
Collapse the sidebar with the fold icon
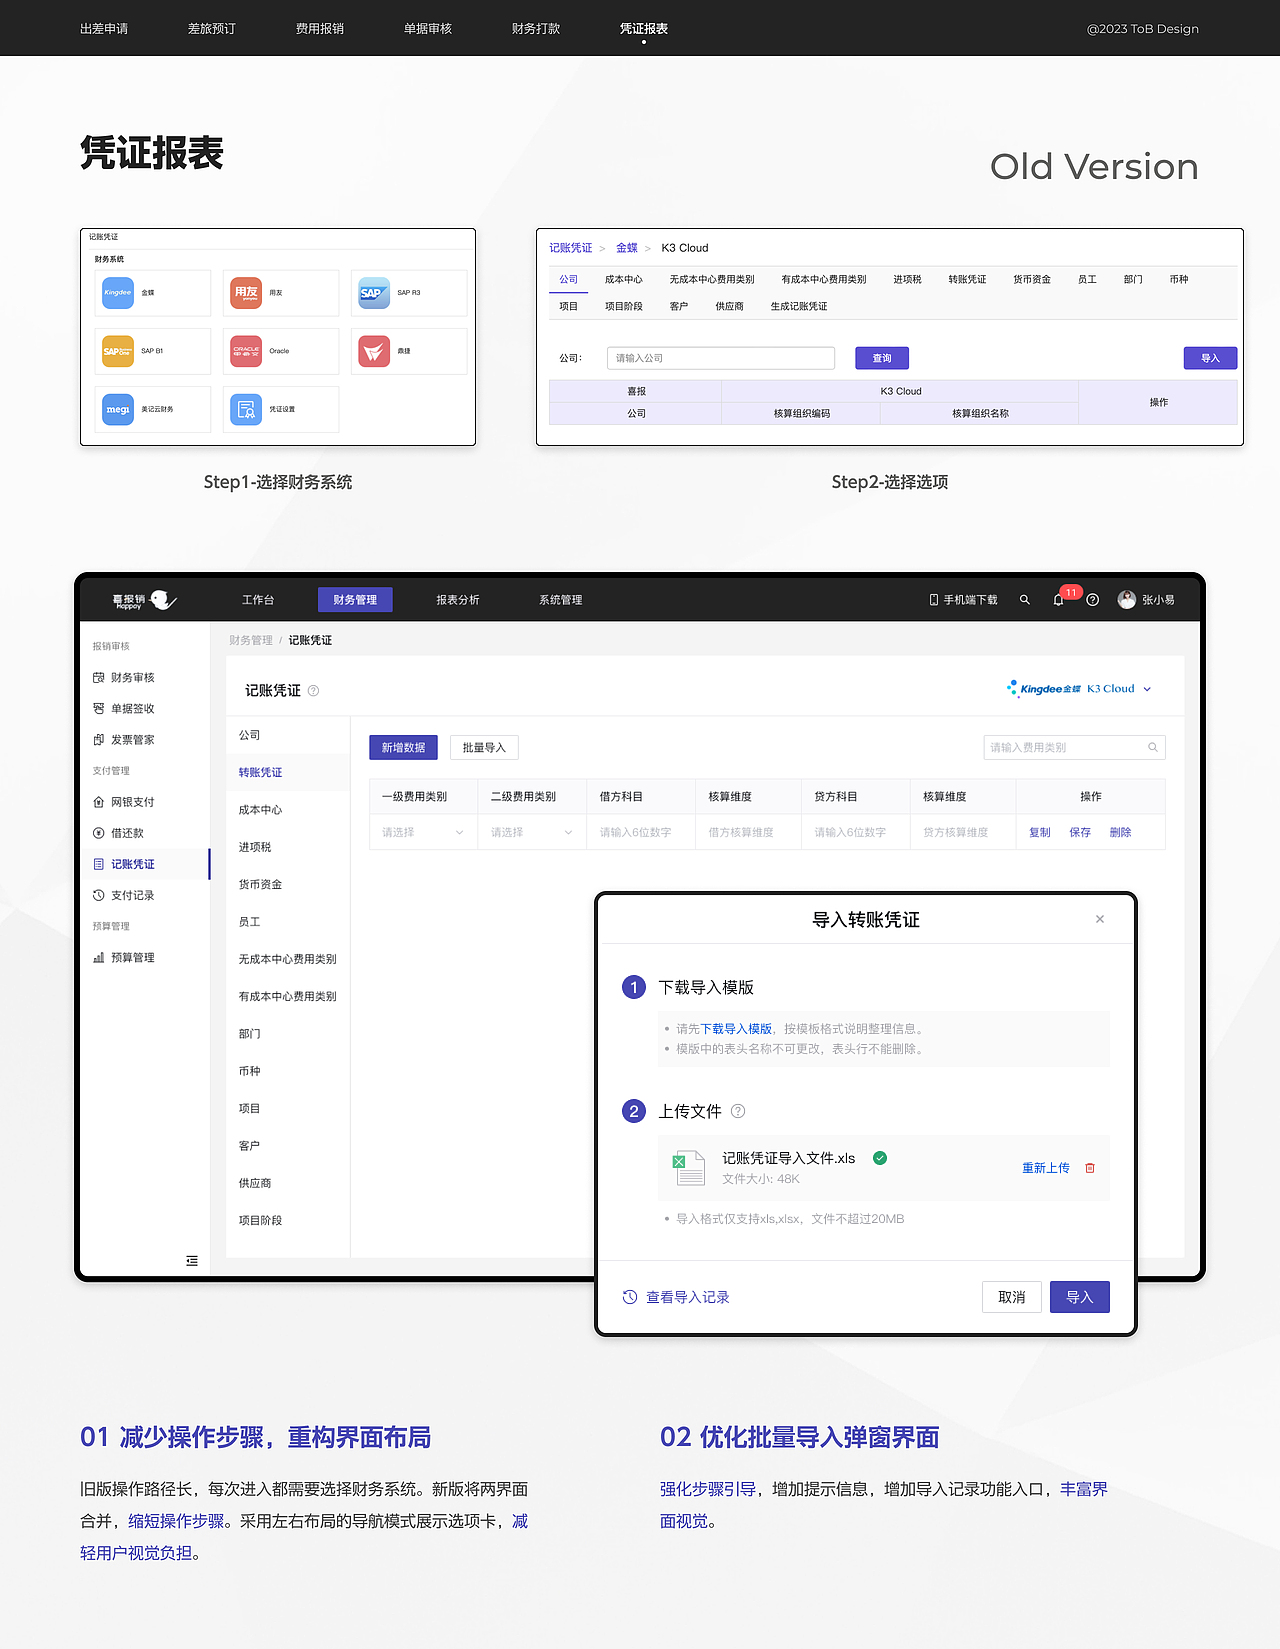(192, 1261)
